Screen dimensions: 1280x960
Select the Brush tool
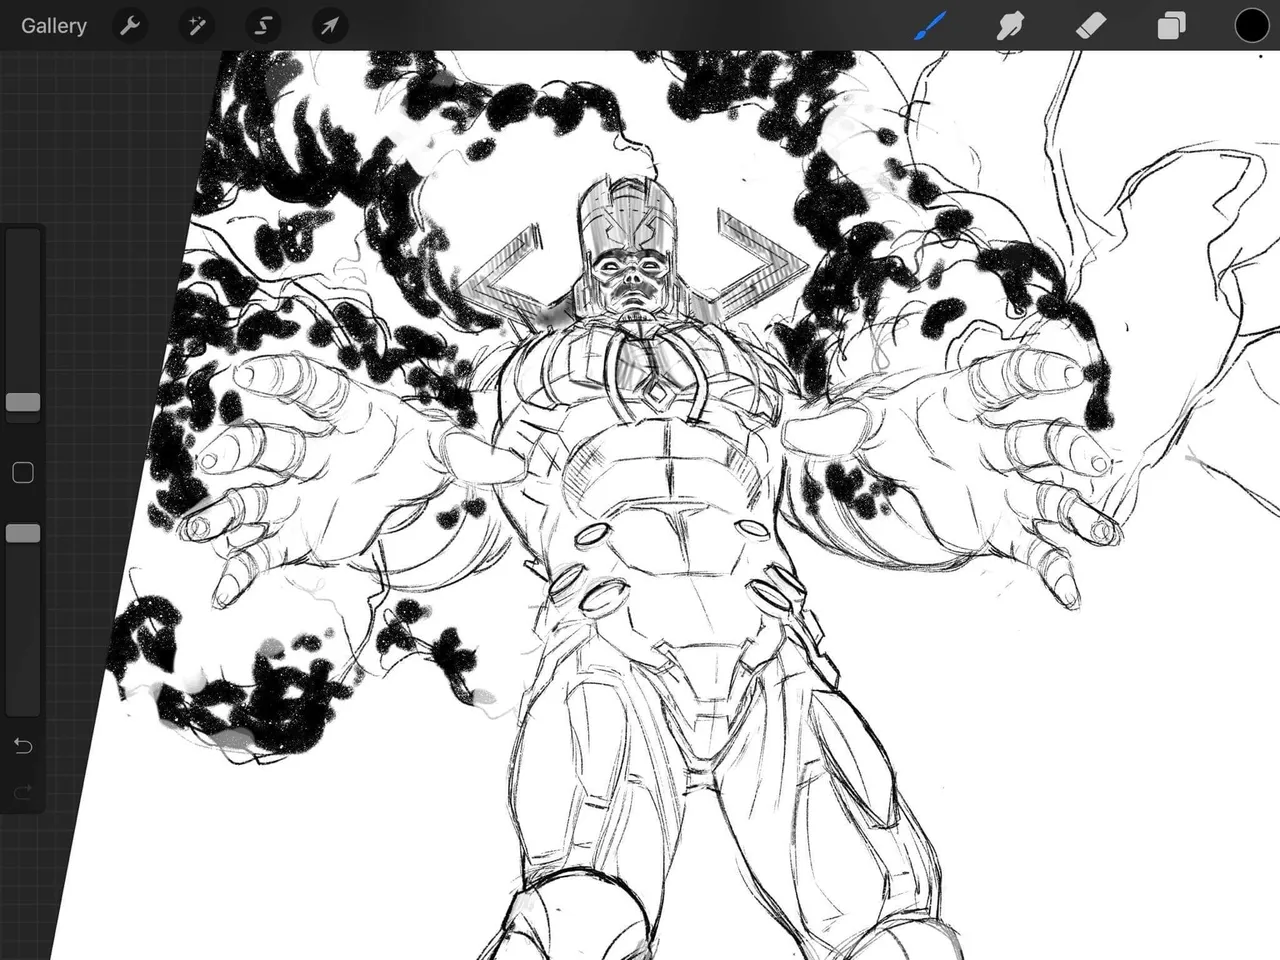tap(930, 26)
